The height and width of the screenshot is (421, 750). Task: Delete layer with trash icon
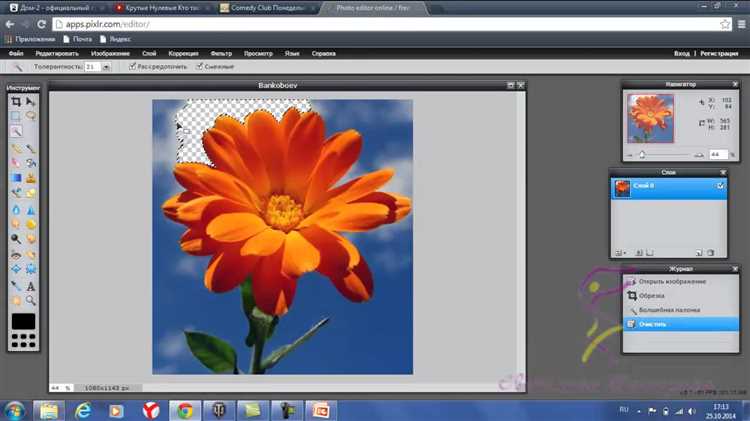[711, 253]
